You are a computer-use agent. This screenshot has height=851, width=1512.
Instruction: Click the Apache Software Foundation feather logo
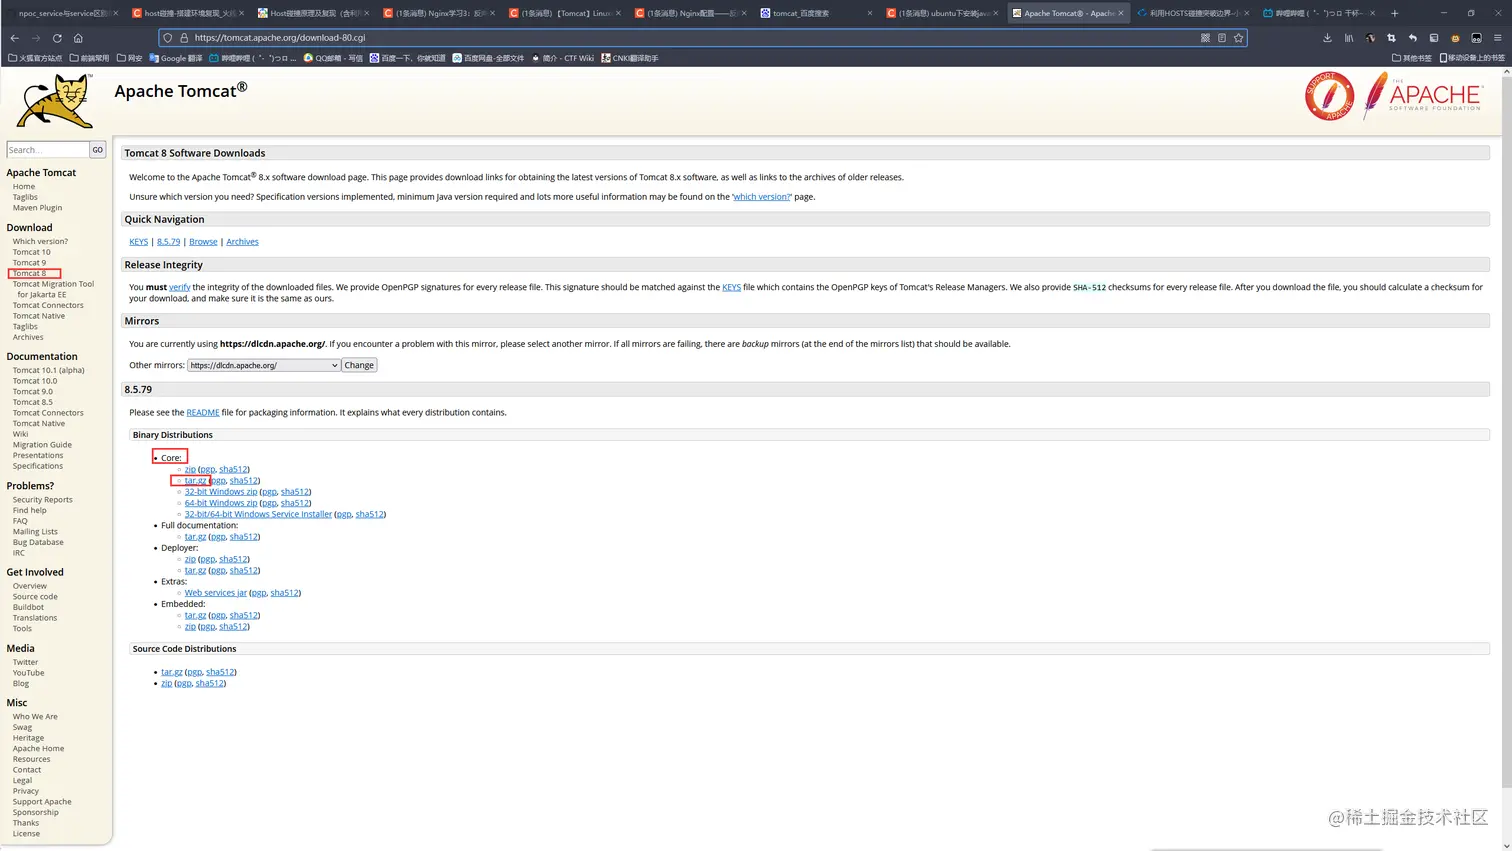1423,96
